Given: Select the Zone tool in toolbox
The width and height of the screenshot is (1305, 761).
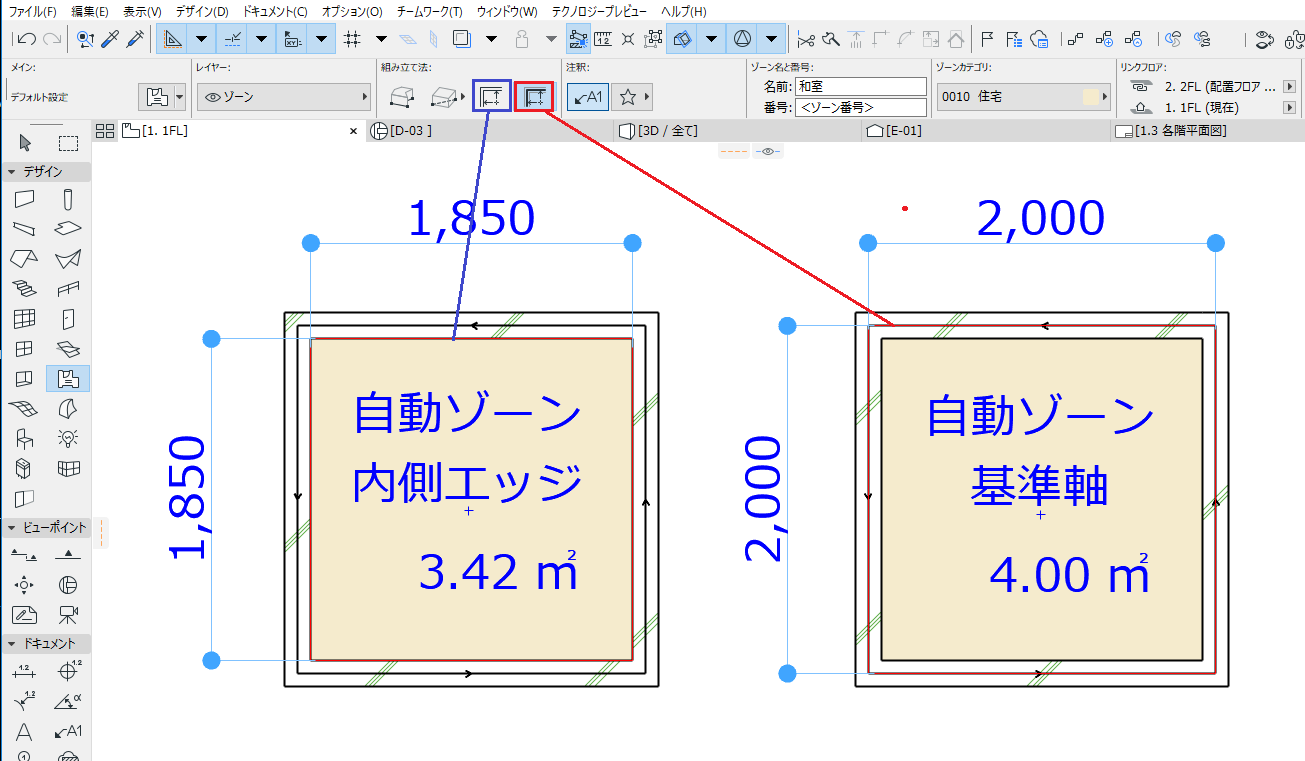Looking at the screenshot, I should pyautogui.click(x=68, y=378).
